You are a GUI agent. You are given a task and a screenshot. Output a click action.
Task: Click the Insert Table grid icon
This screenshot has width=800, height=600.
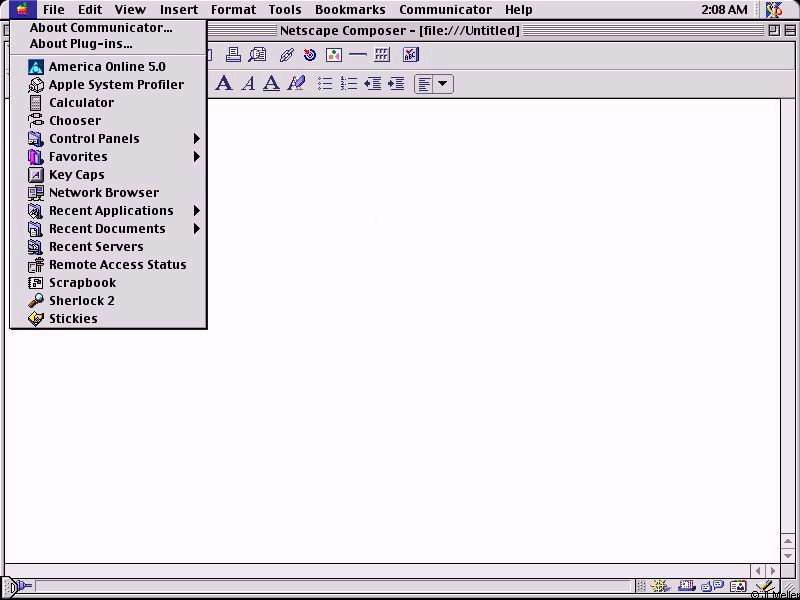click(382, 55)
